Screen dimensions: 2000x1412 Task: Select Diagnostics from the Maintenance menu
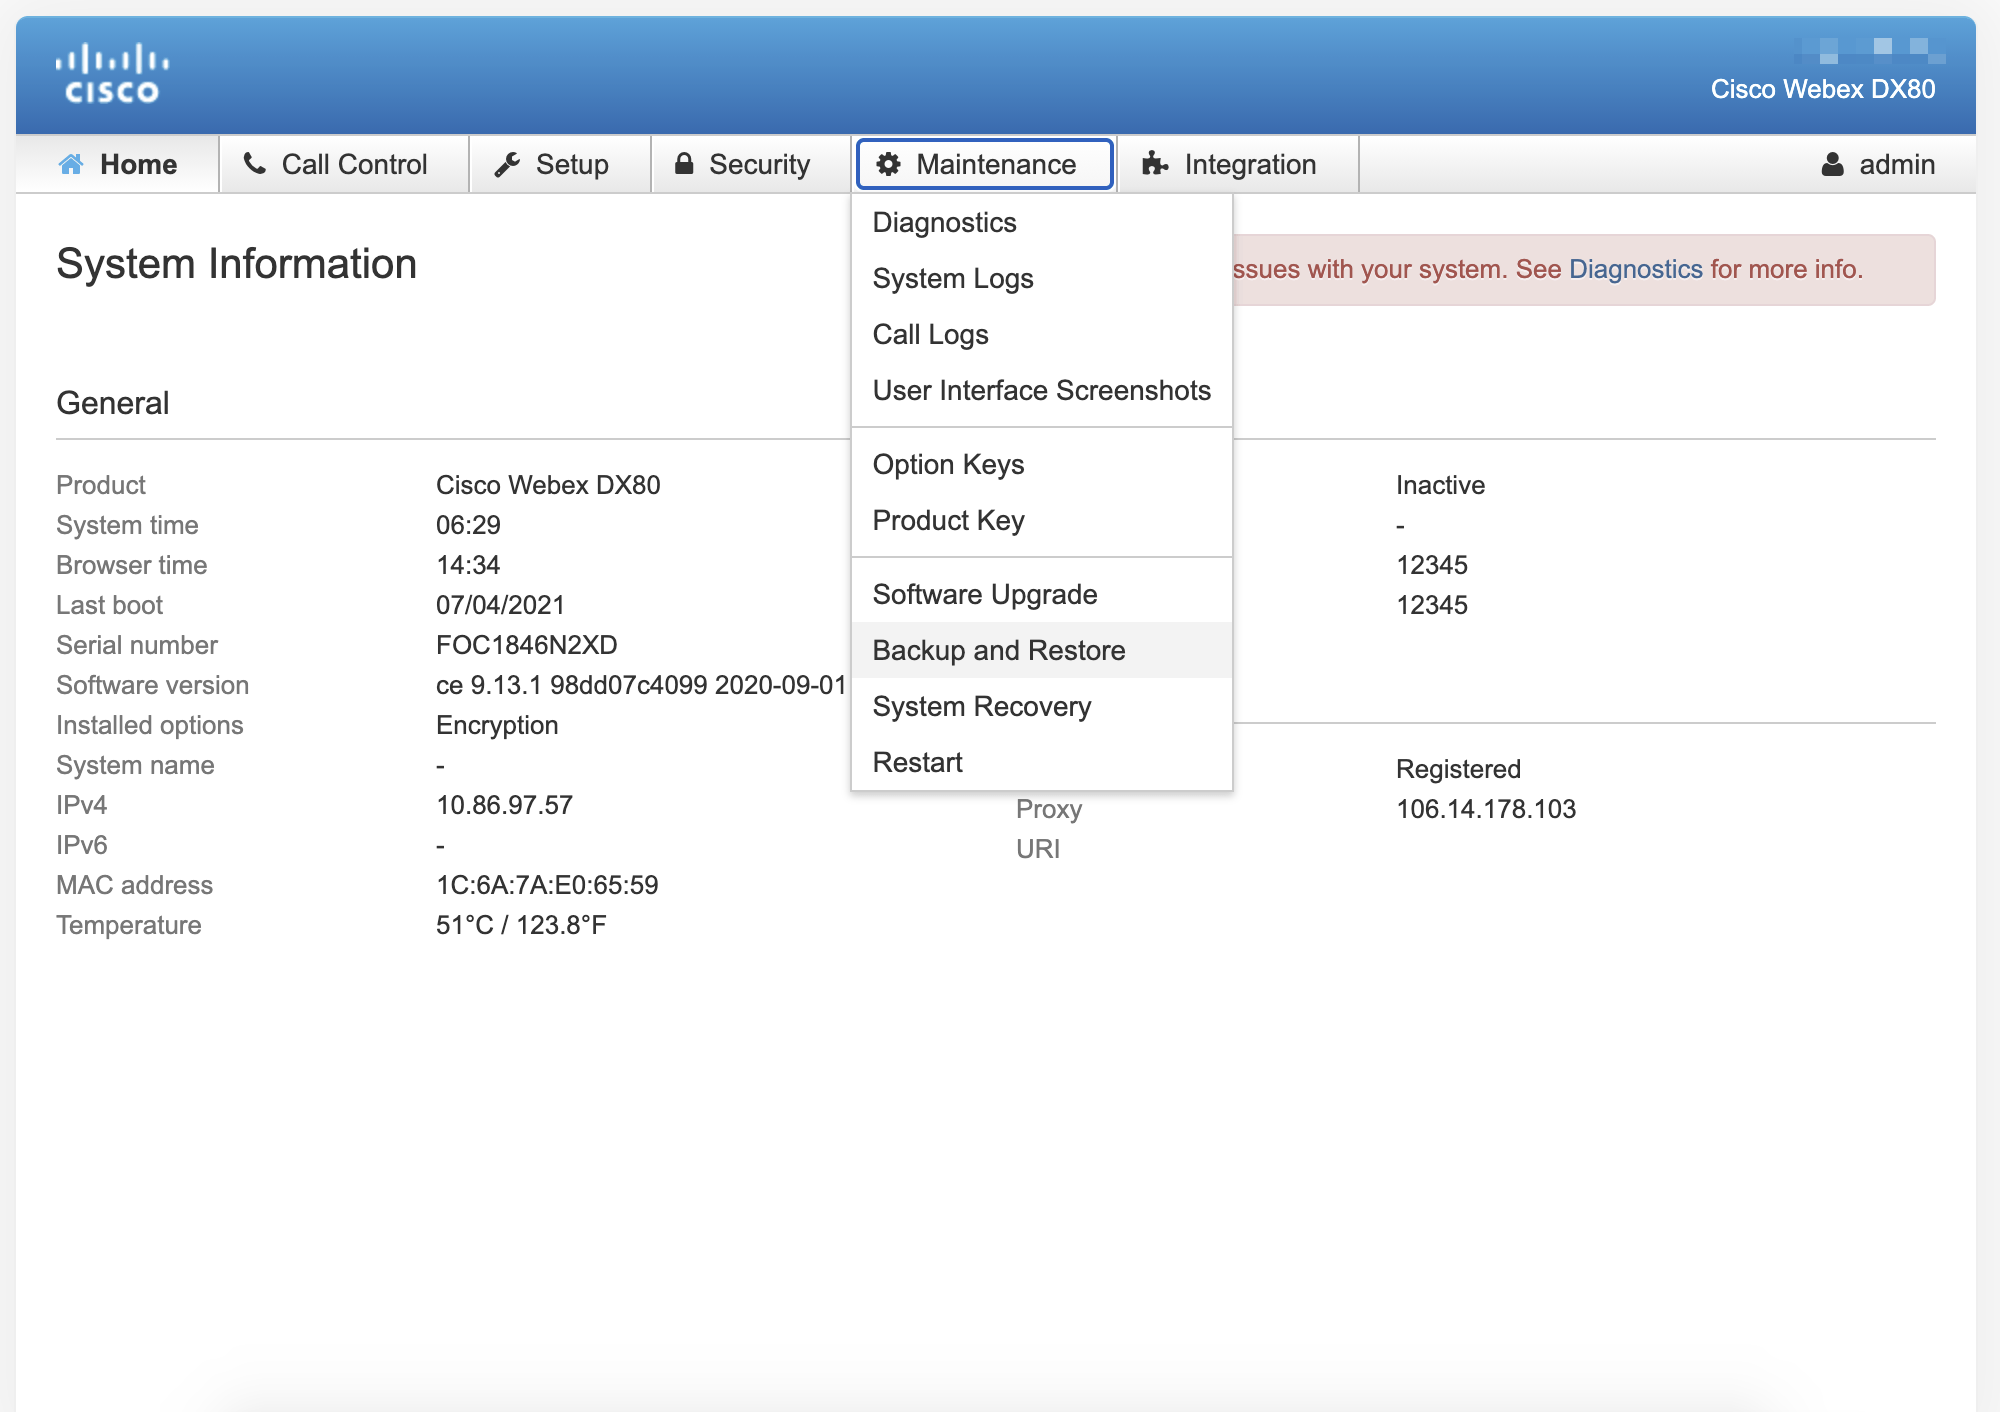click(x=1042, y=222)
